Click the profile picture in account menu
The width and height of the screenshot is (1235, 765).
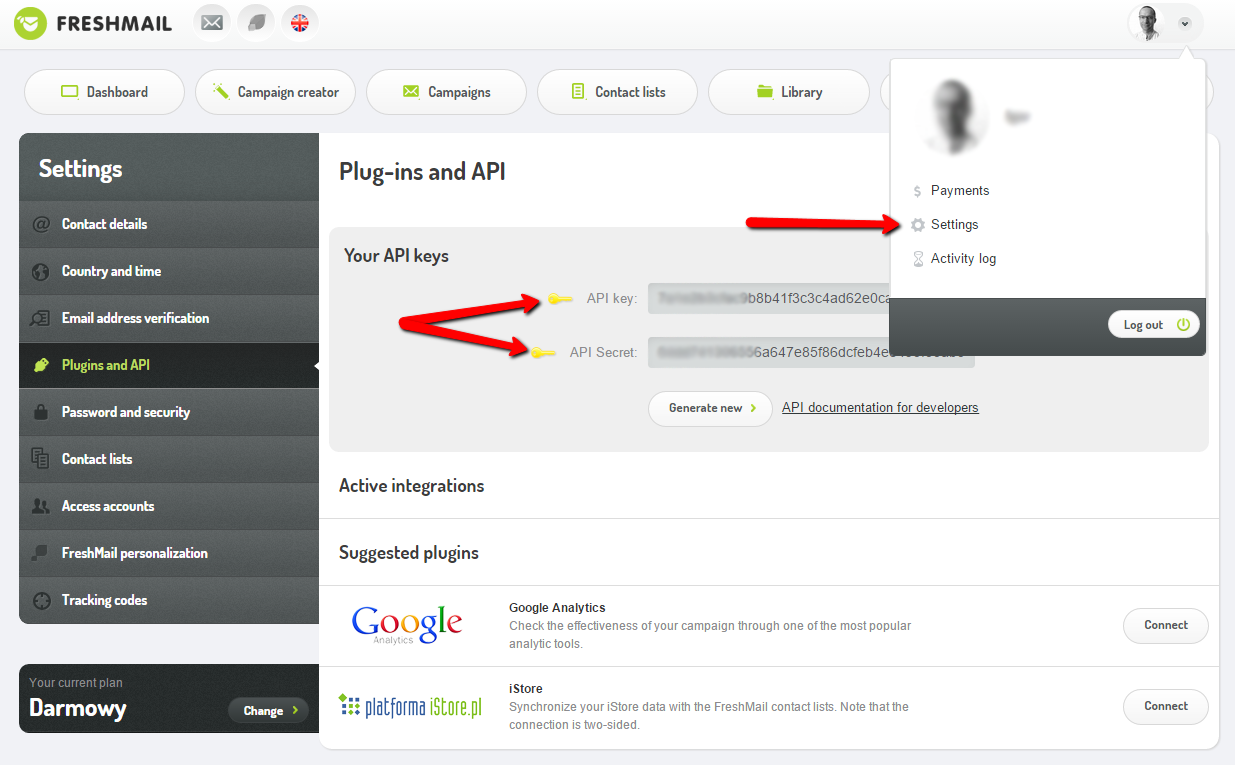(x=951, y=116)
